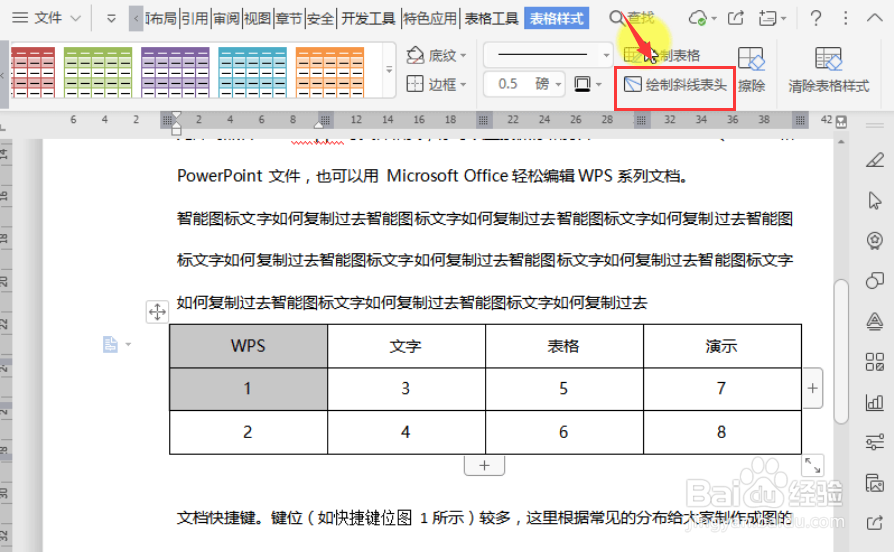
Task: Select the 表格 table cell
Action: (x=564, y=346)
